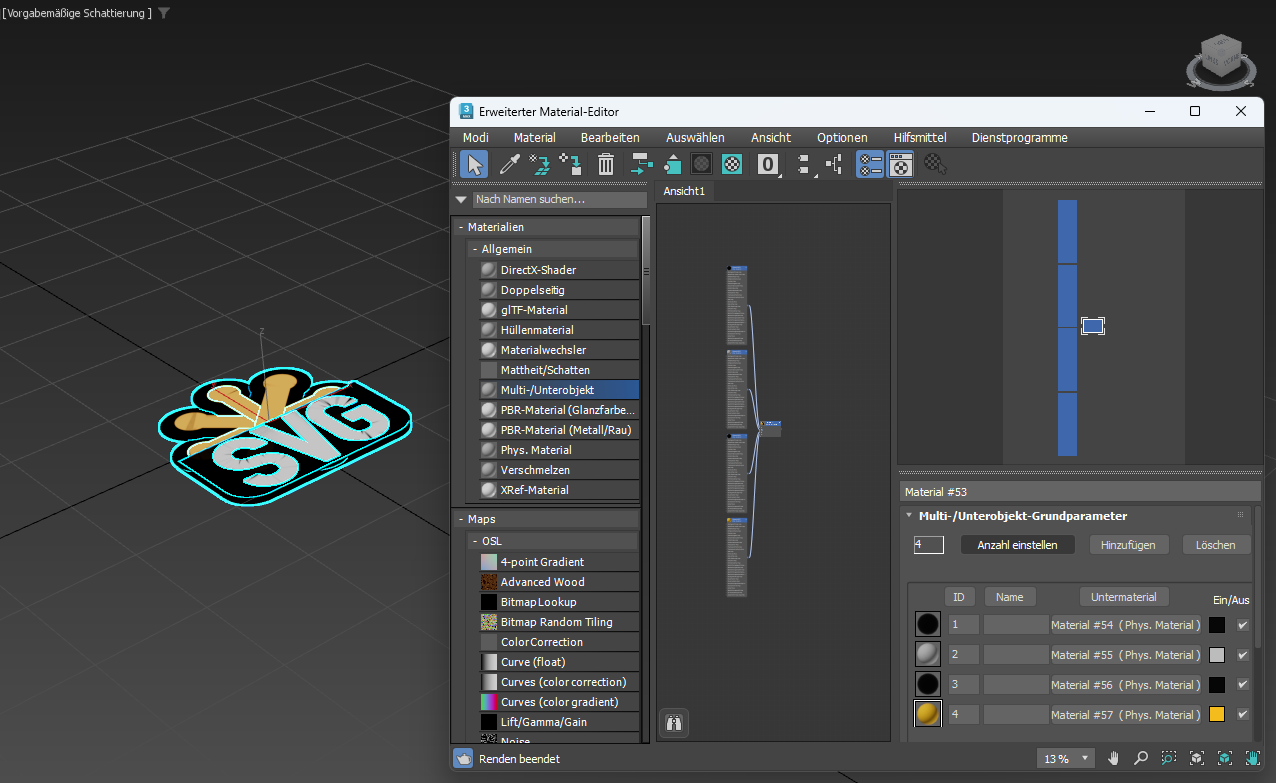Click the Löschen button

tap(1216, 545)
